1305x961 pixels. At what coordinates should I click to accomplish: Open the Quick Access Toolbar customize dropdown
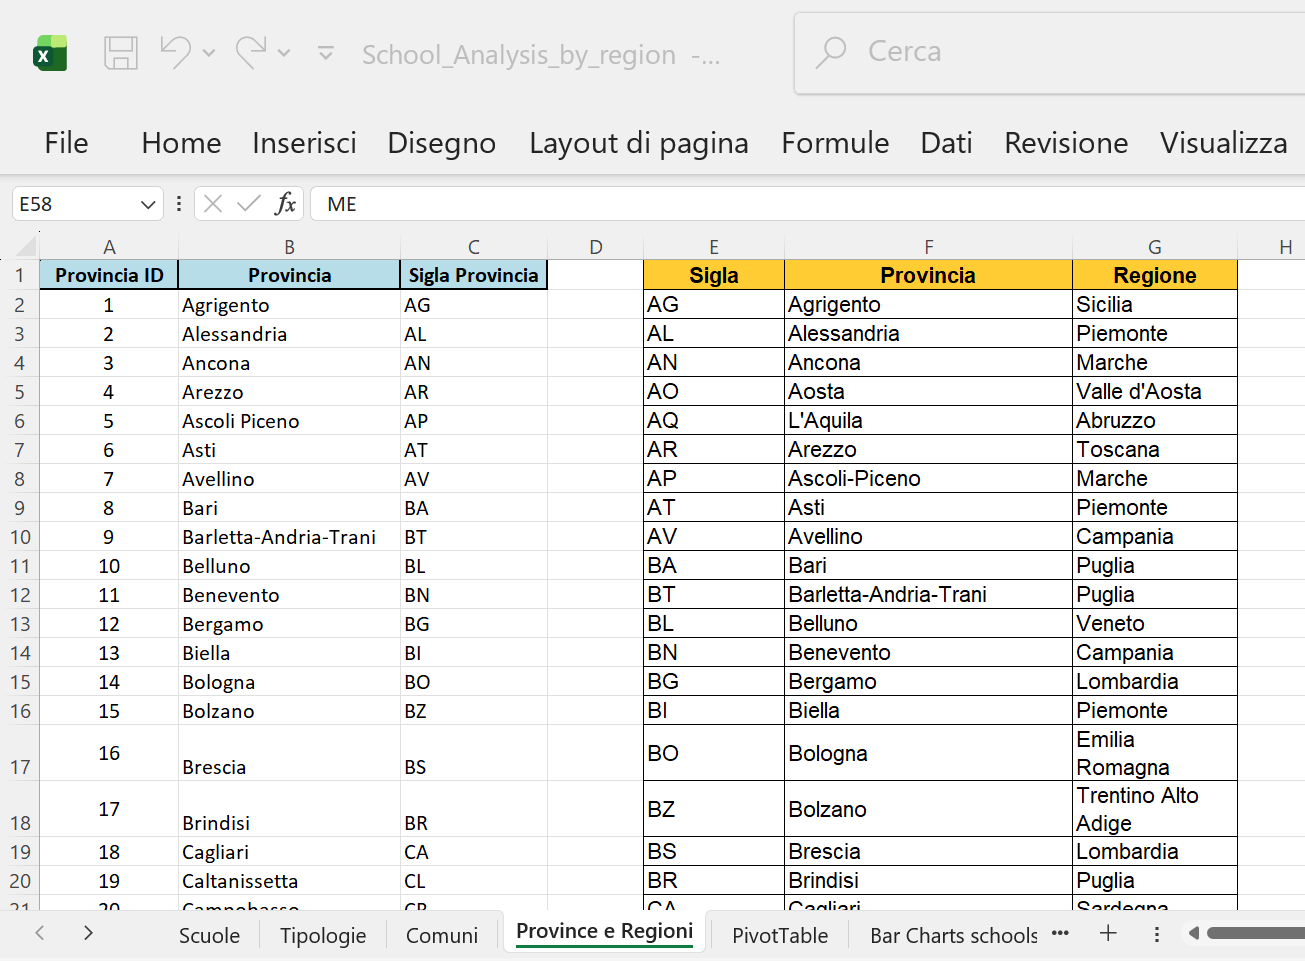[x=326, y=53]
